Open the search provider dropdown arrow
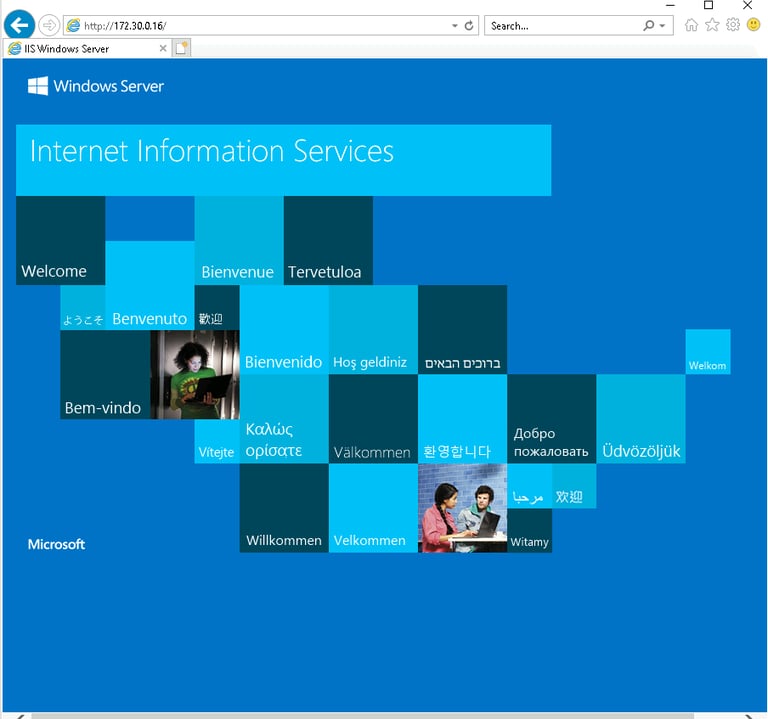 point(663,25)
